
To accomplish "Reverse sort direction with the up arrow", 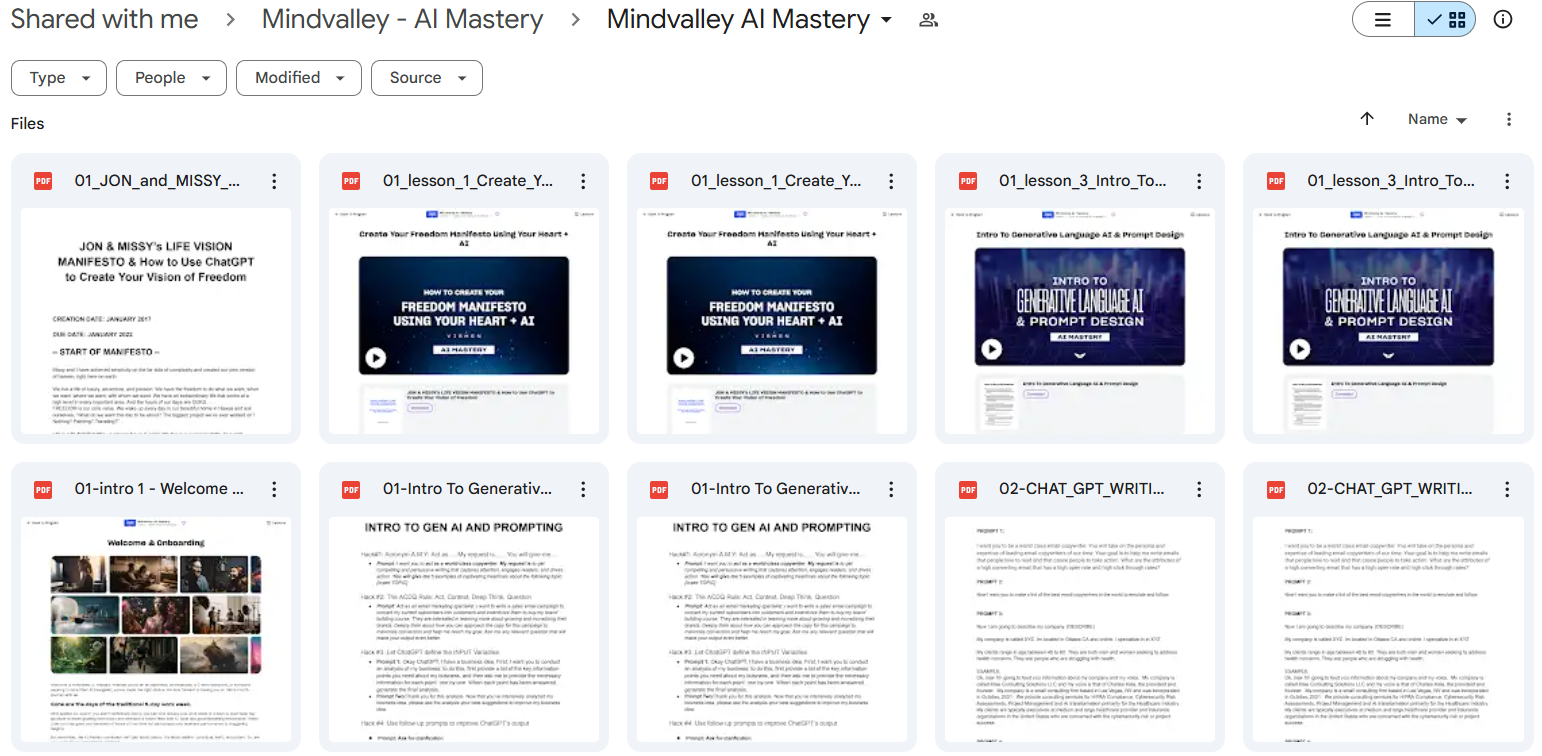I will coord(1367,119).
